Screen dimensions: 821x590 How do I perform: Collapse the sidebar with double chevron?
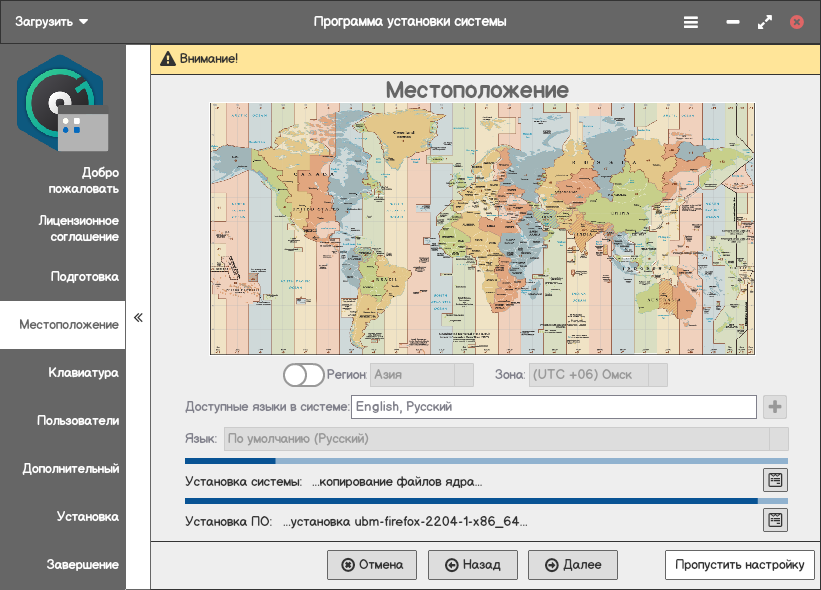(138, 318)
